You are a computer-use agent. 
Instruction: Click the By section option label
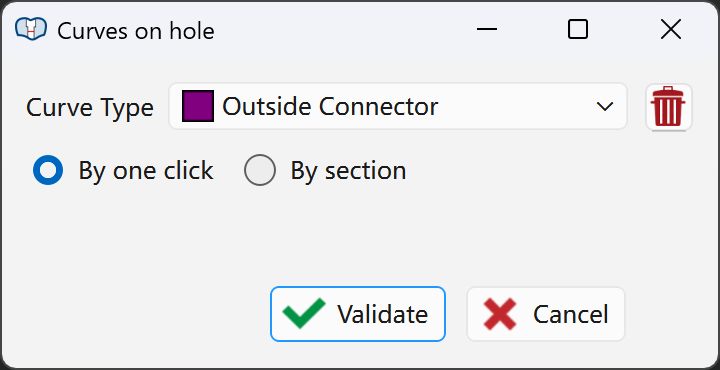[x=348, y=171]
